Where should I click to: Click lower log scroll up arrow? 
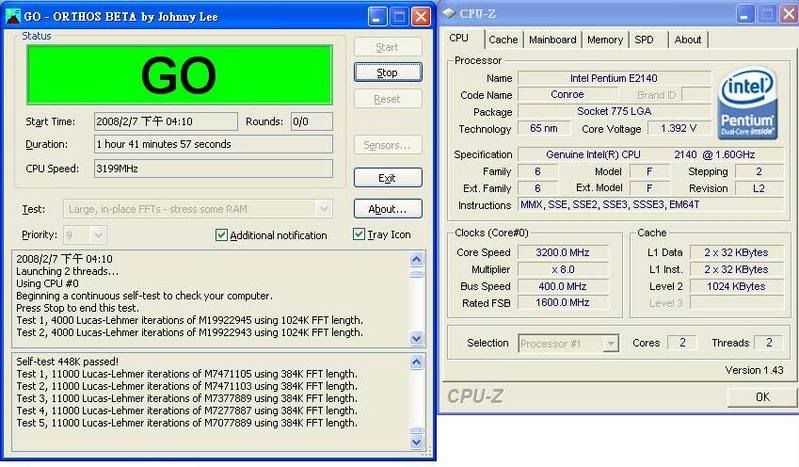[x=416, y=362]
